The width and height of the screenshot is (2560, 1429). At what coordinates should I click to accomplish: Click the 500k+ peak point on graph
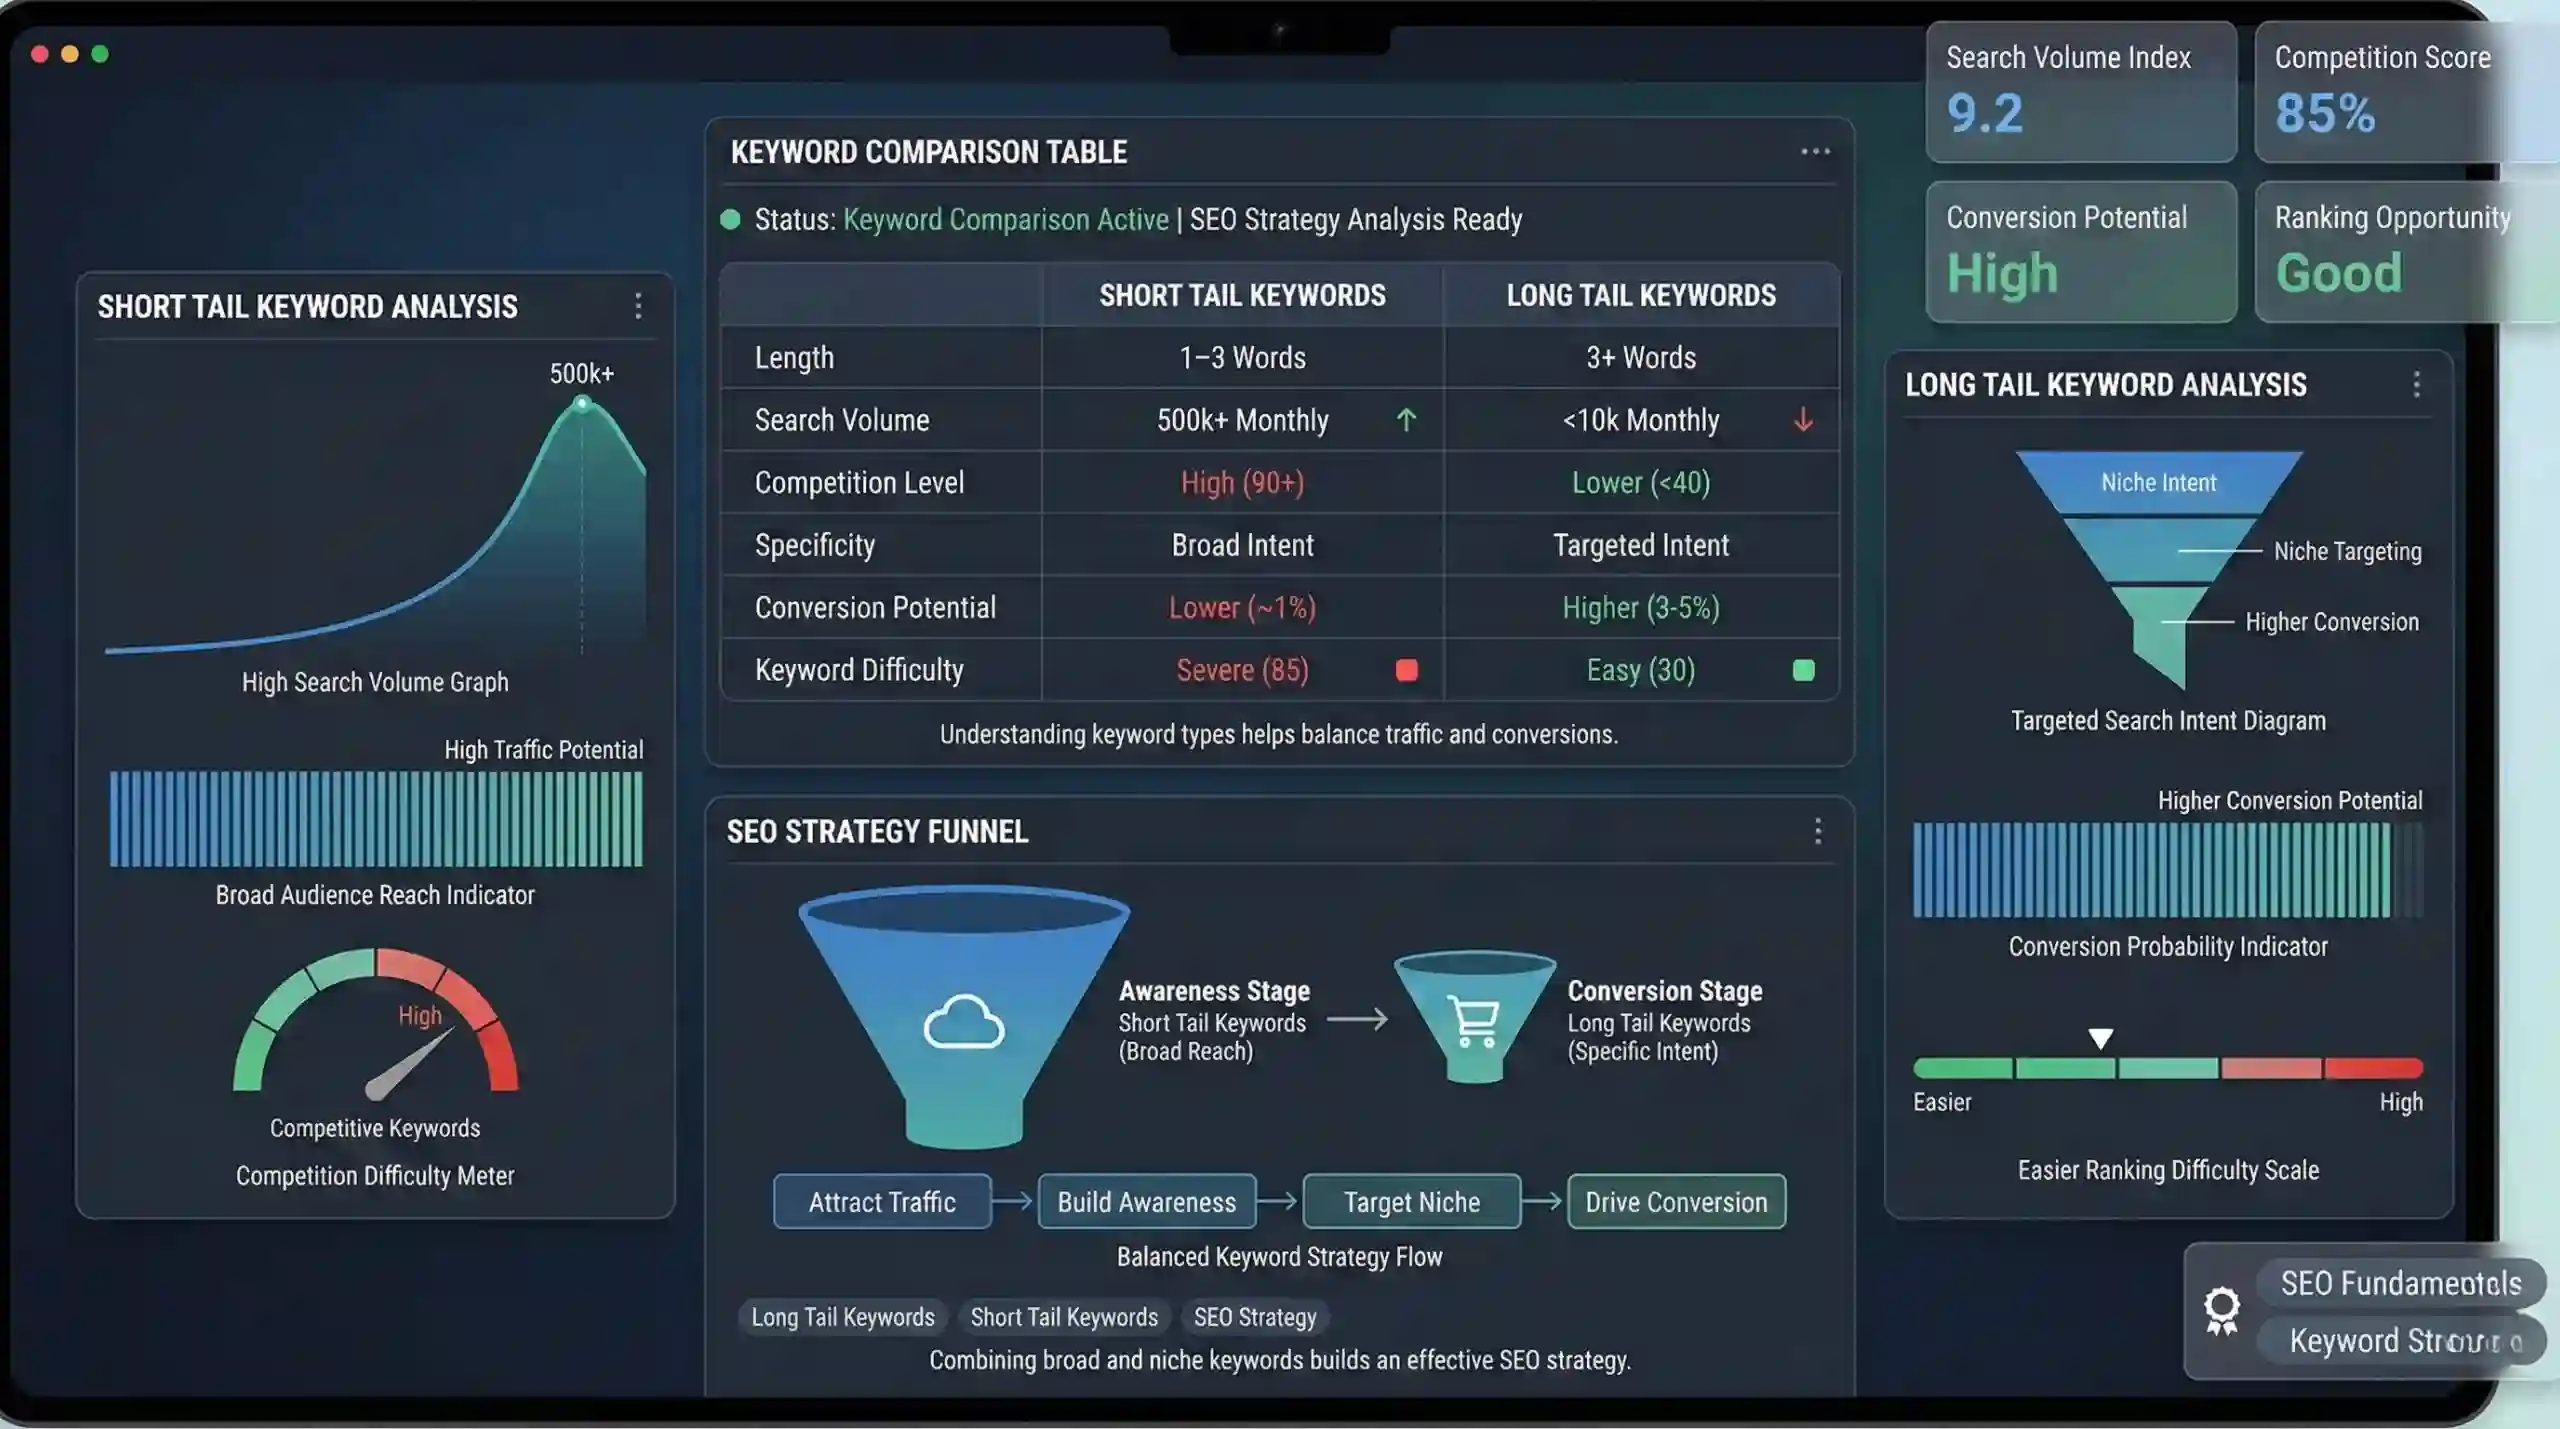click(582, 403)
